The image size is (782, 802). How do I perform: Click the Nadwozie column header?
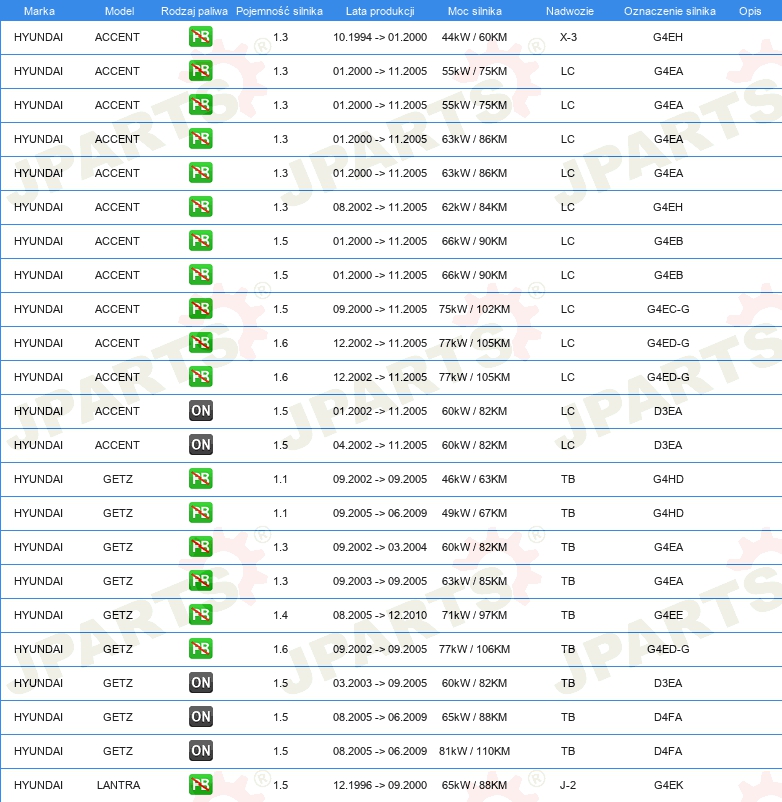[569, 11]
